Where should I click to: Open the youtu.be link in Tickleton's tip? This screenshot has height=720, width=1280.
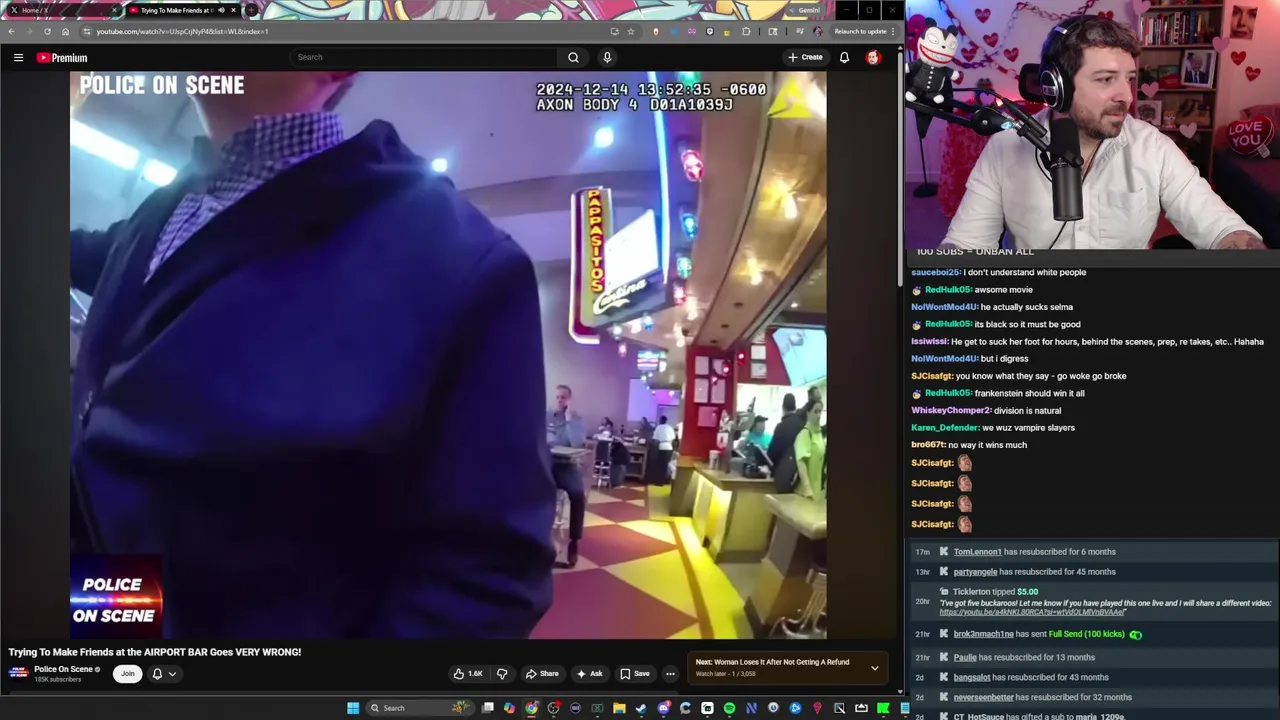pos(1032,612)
